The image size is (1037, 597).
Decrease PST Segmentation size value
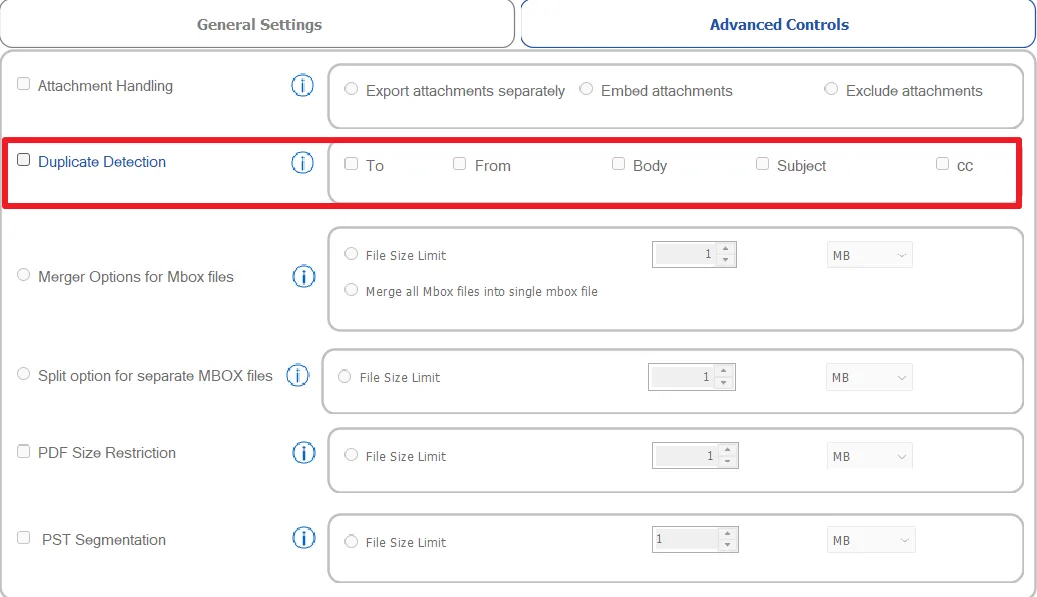727,545
